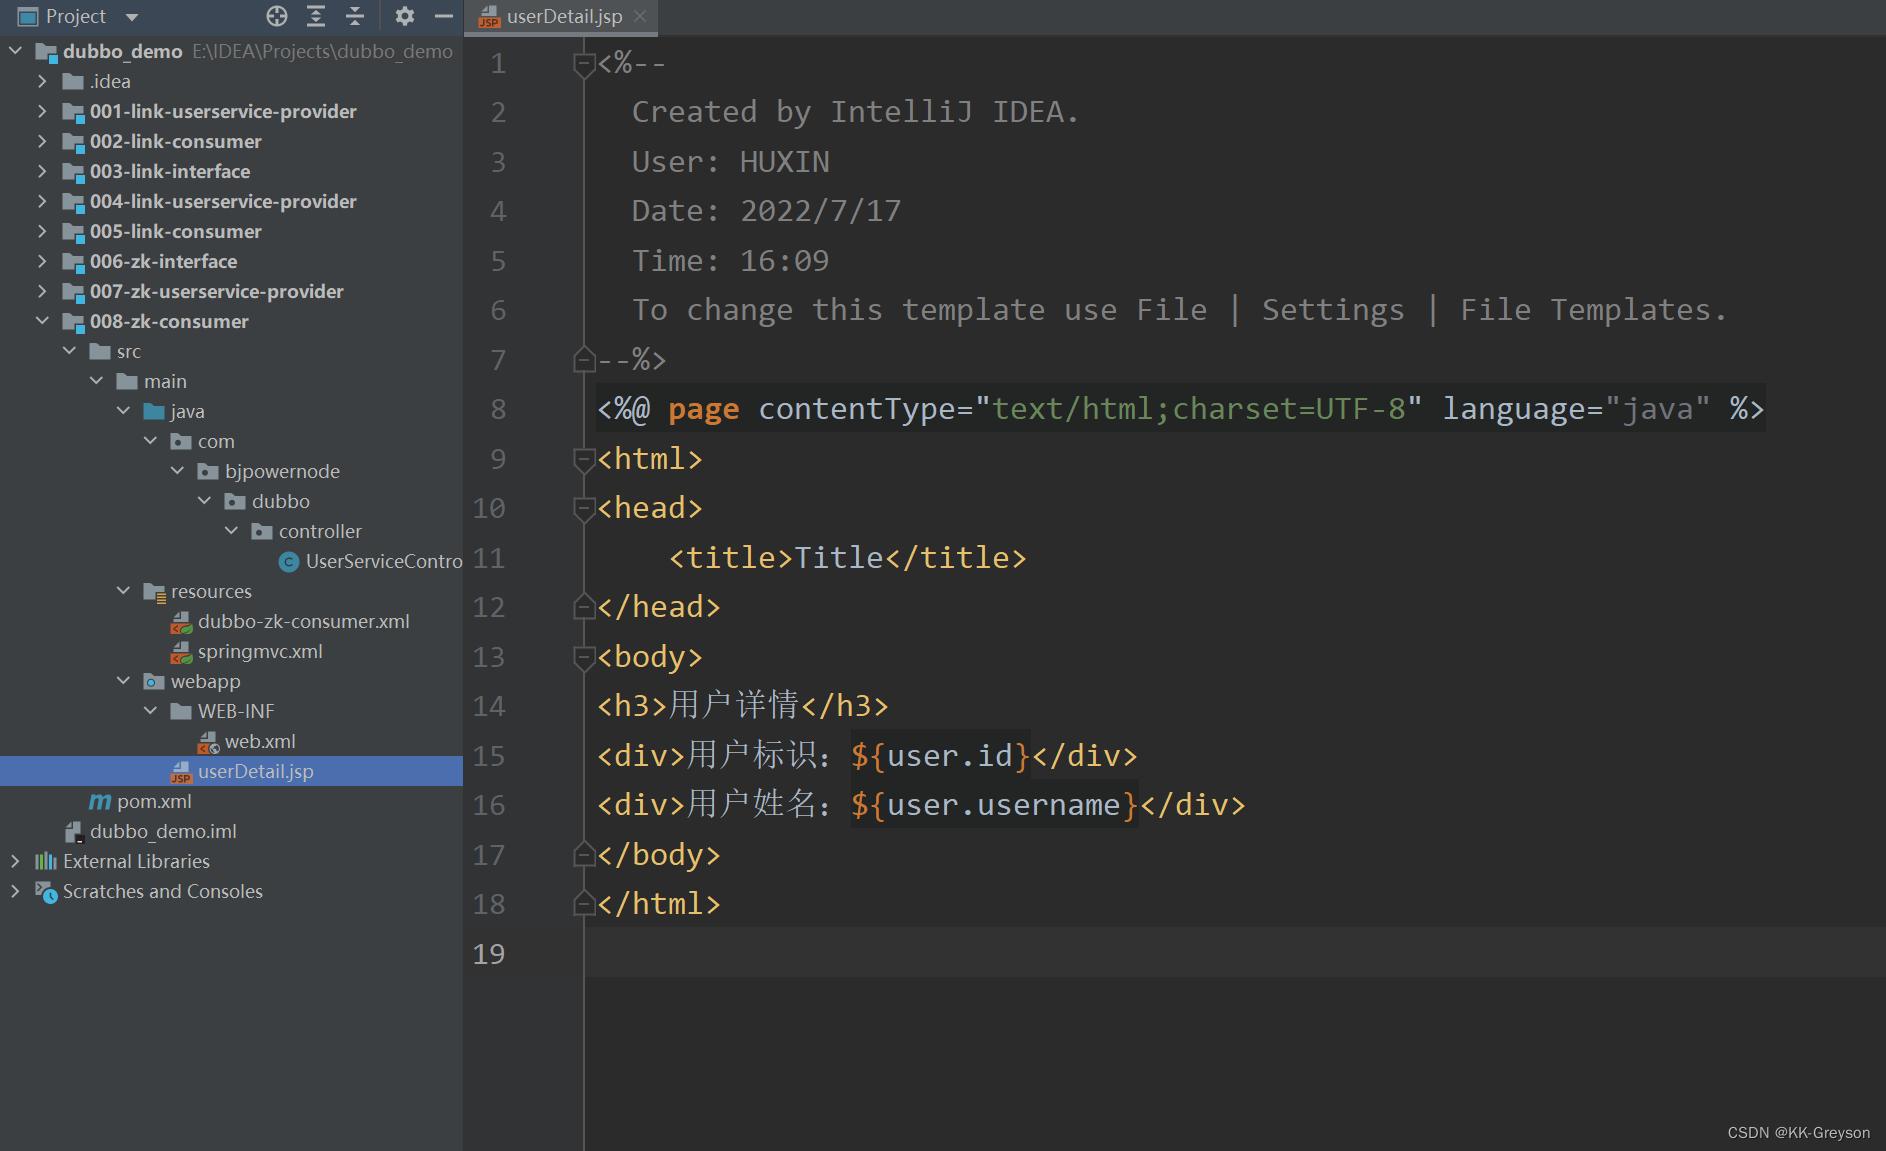Image resolution: width=1886 pixels, height=1151 pixels.
Task: Click the Maven pom.xml icon
Action: (100, 802)
